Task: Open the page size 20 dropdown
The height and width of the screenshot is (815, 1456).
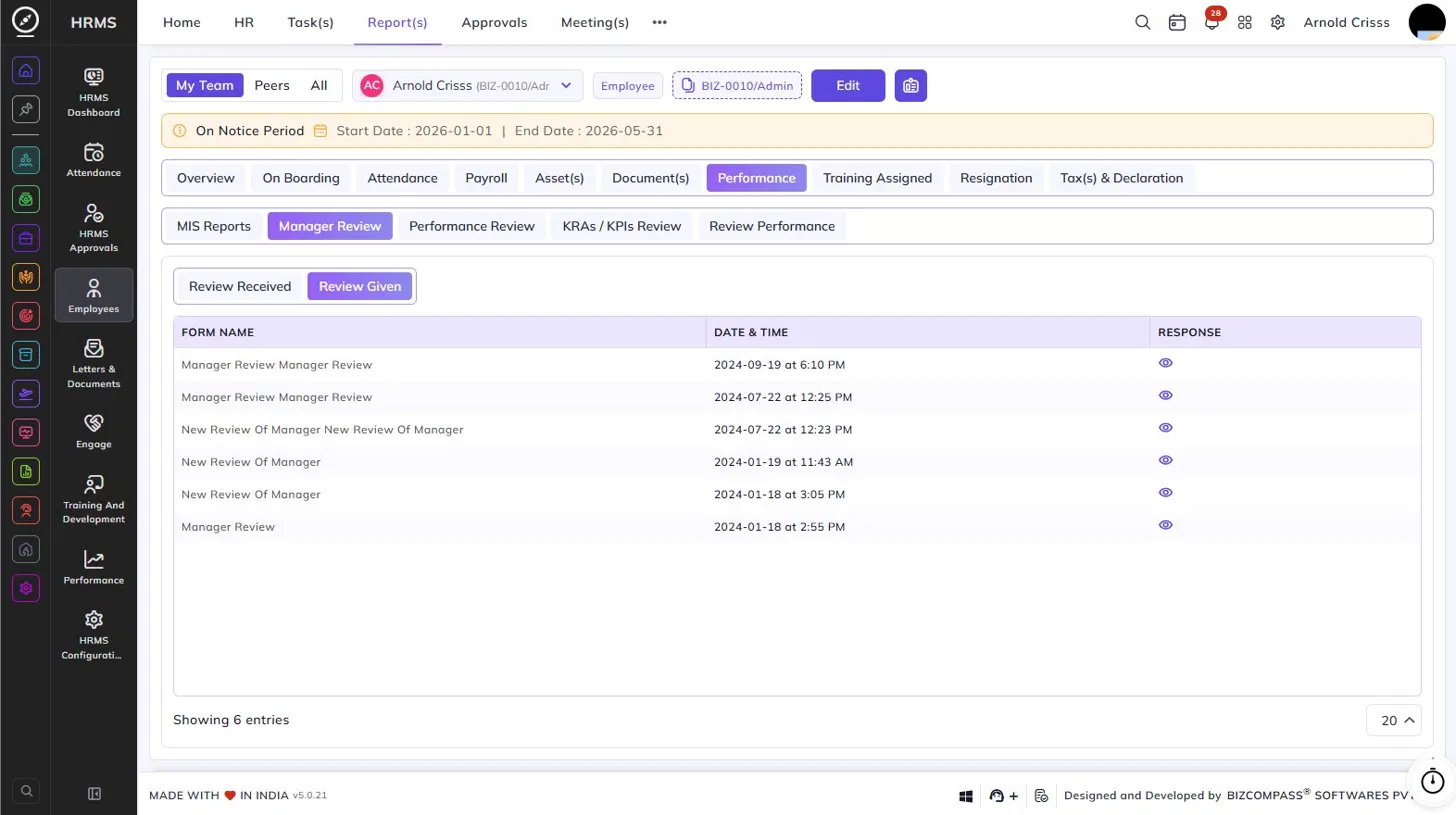Action: pyautogui.click(x=1393, y=720)
